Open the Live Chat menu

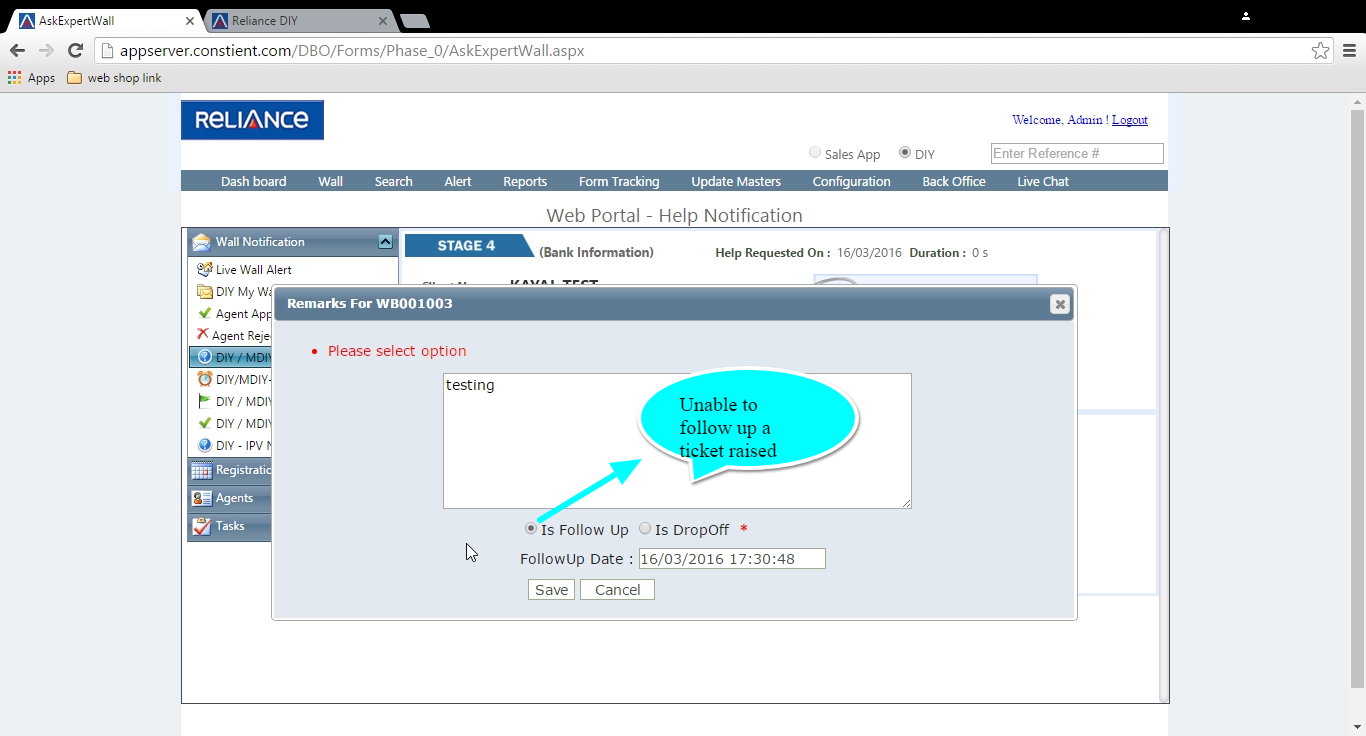point(1043,181)
